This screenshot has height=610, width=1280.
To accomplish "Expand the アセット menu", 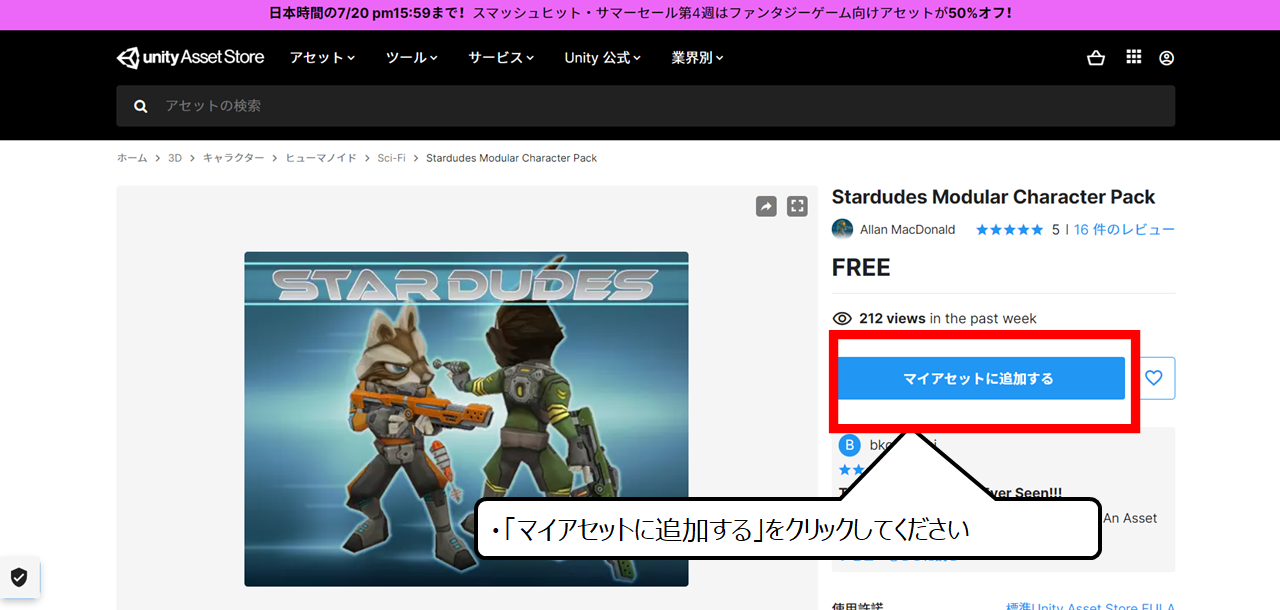I will (322, 58).
